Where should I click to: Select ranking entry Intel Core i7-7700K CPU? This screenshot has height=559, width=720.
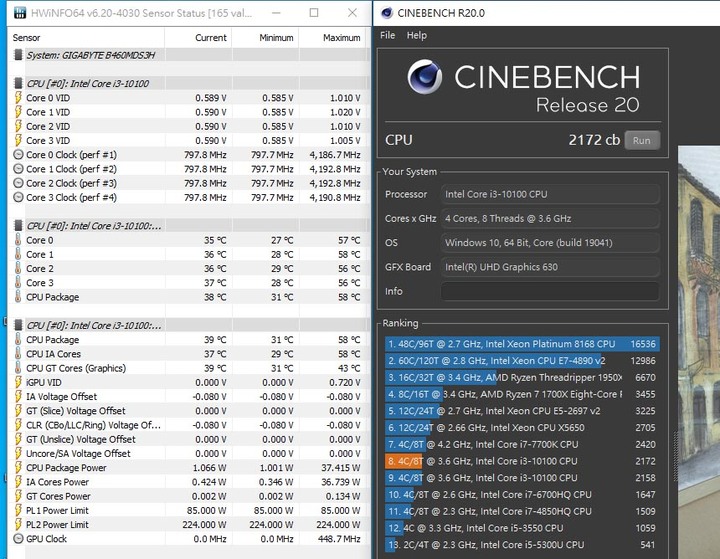(522, 445)
